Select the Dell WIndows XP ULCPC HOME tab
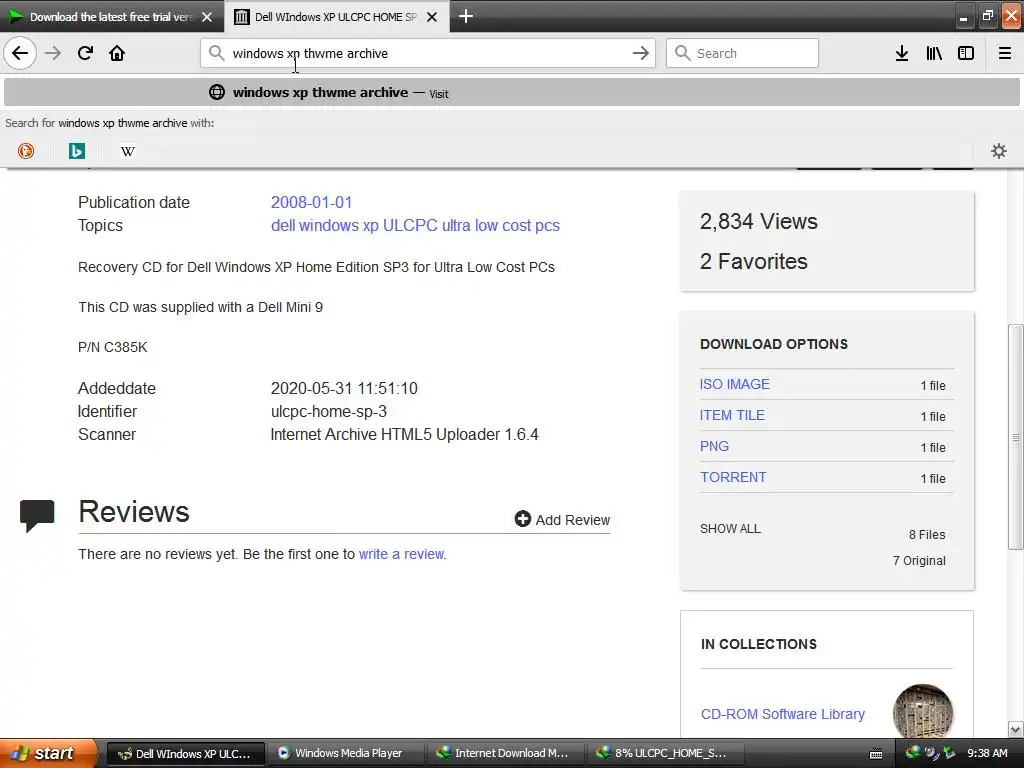This screenshot has height=768, width=1024. coord(336,17)
